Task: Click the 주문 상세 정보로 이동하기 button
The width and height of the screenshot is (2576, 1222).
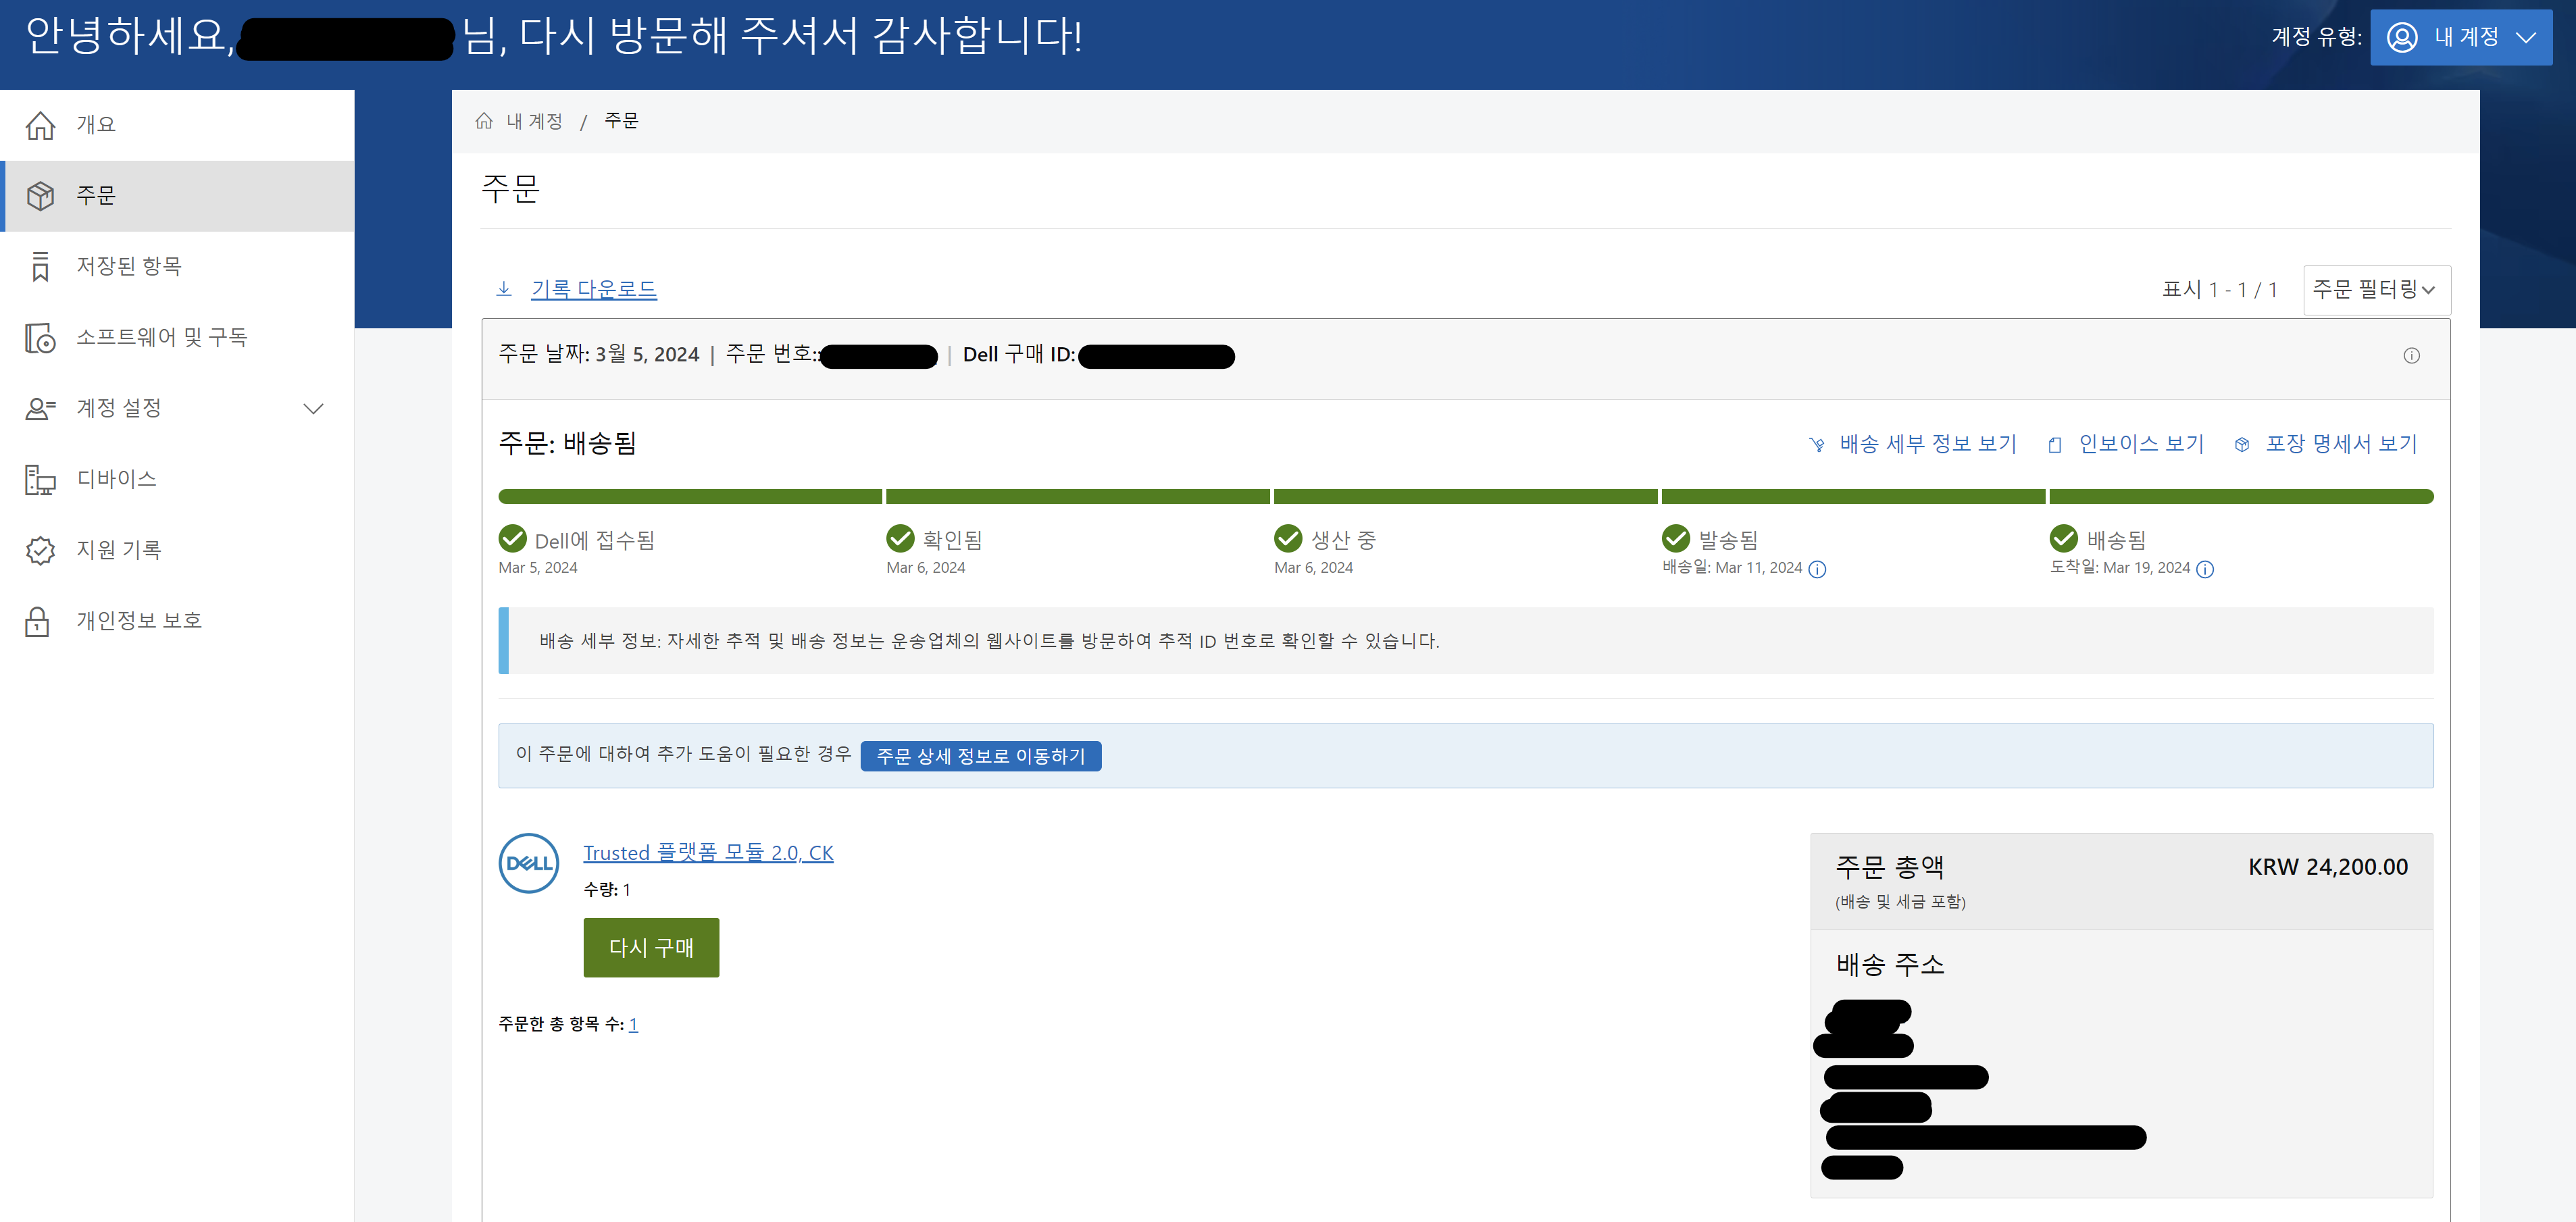Action: tap(981, 757)
